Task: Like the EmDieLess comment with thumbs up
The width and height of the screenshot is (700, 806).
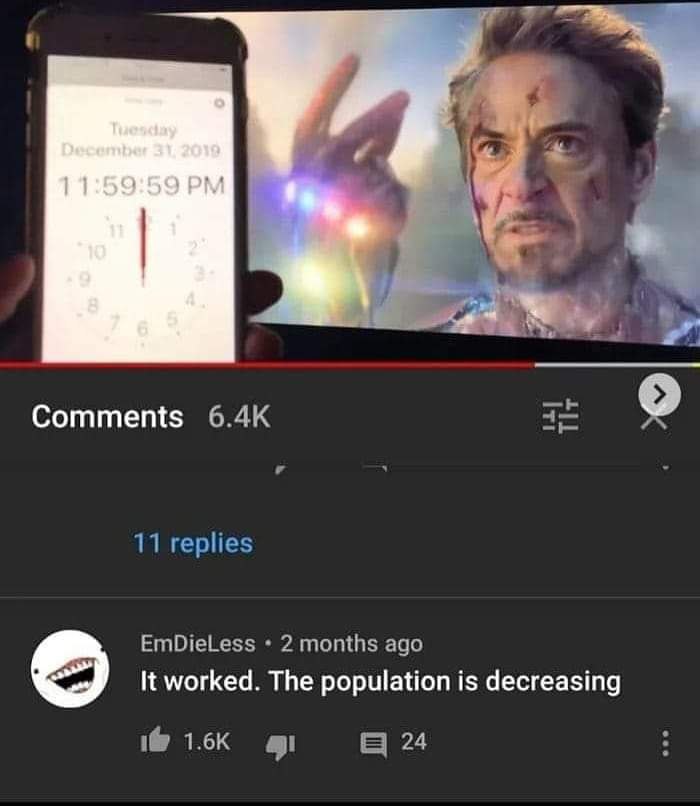Action: point(155,740)
